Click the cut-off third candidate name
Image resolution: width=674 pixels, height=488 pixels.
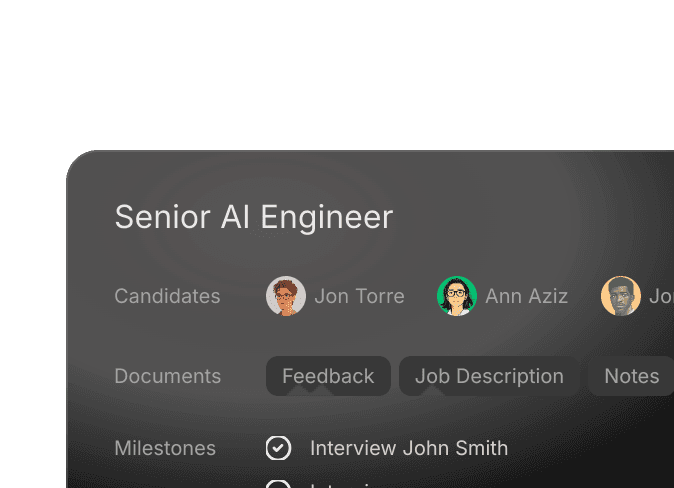tap(662, 296)
